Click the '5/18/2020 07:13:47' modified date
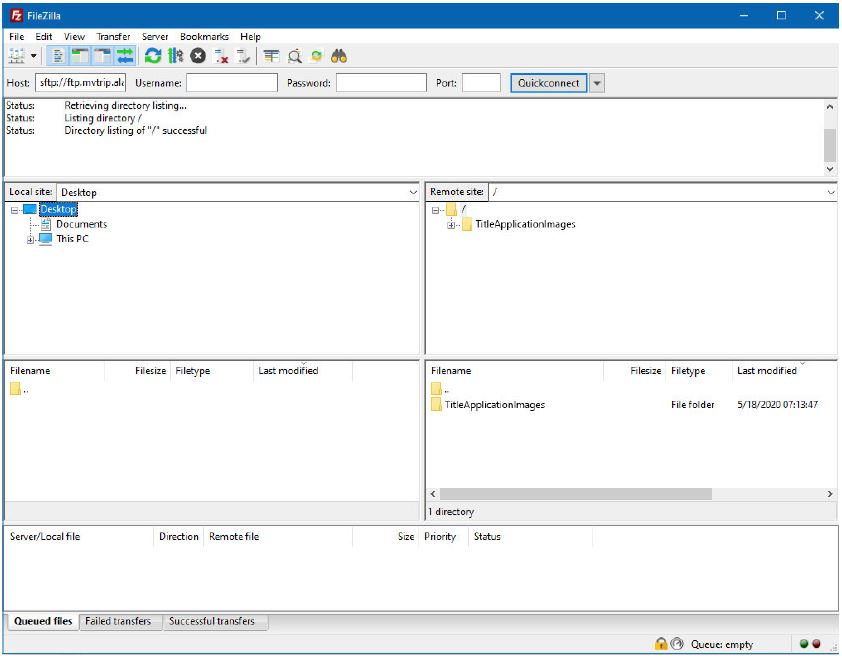 pos(777,404)
